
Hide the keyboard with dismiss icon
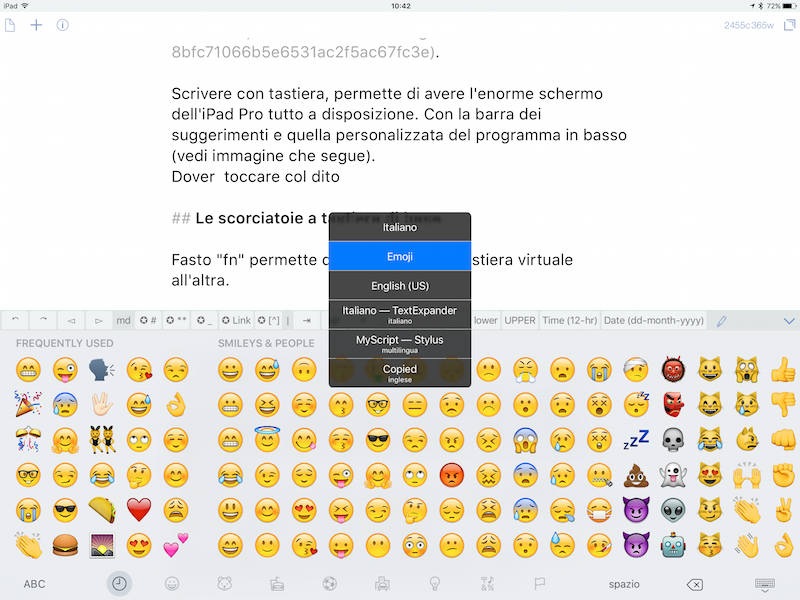tap(764, 585)
